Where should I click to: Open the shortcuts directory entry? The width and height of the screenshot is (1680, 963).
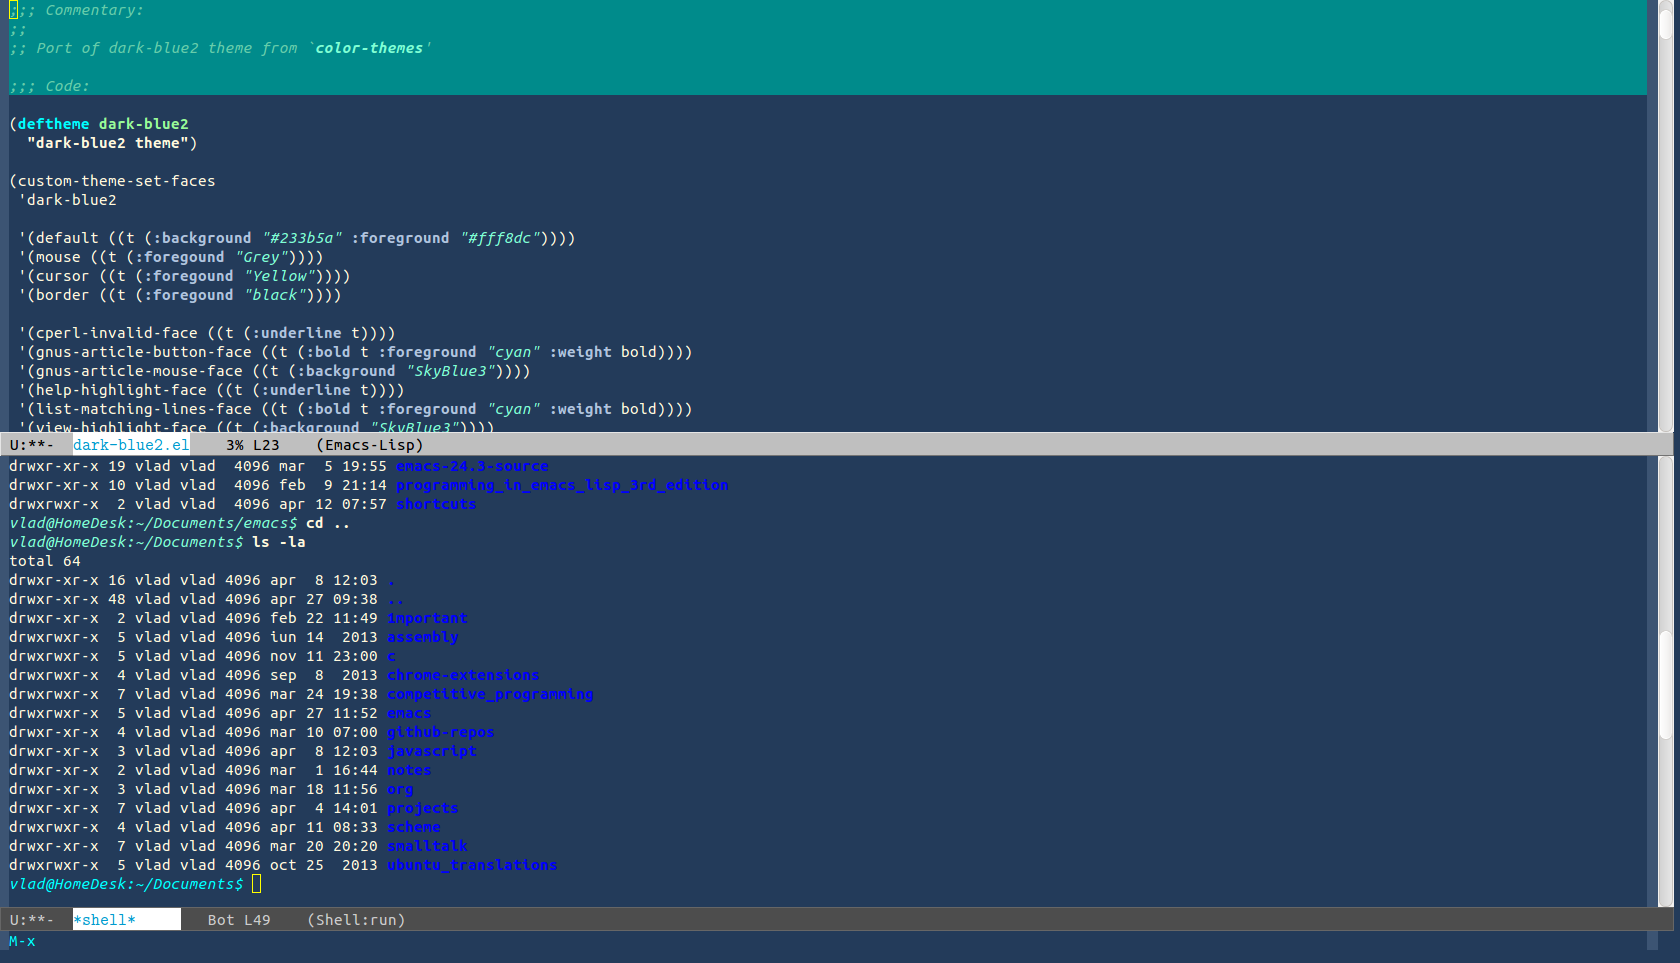(x=436, y=504)
